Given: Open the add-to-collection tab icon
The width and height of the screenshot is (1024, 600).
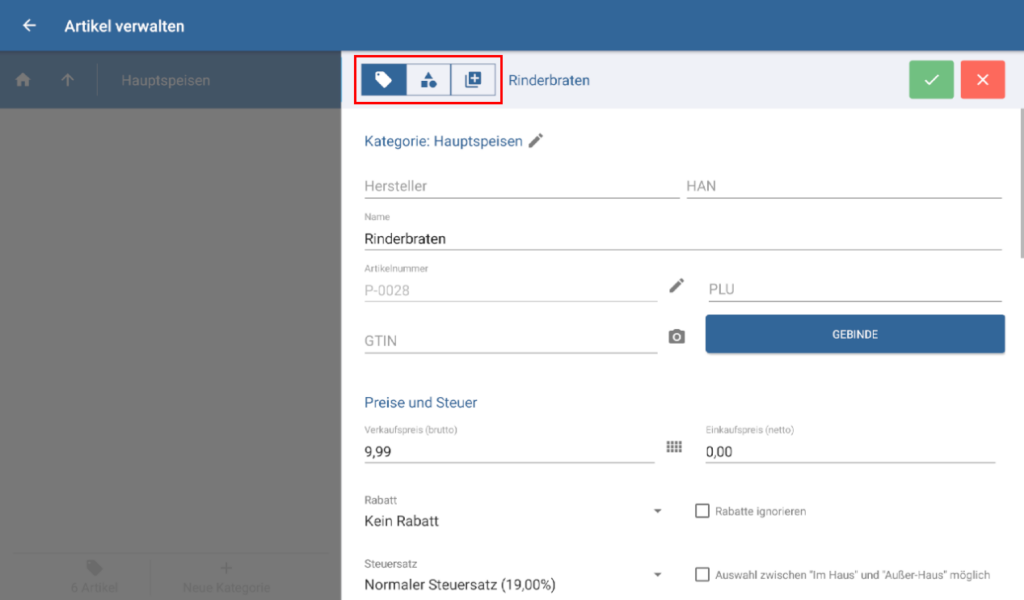Looking at the screenshot, I should point(473,80).
